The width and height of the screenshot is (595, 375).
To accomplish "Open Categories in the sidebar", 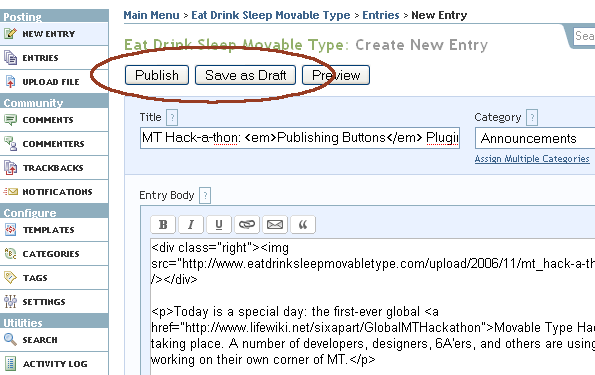I will pos(54,254).
